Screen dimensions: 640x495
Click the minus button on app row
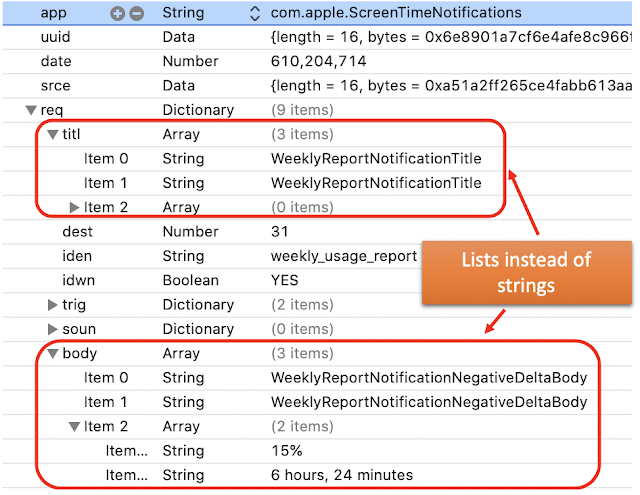click(136, 14)
